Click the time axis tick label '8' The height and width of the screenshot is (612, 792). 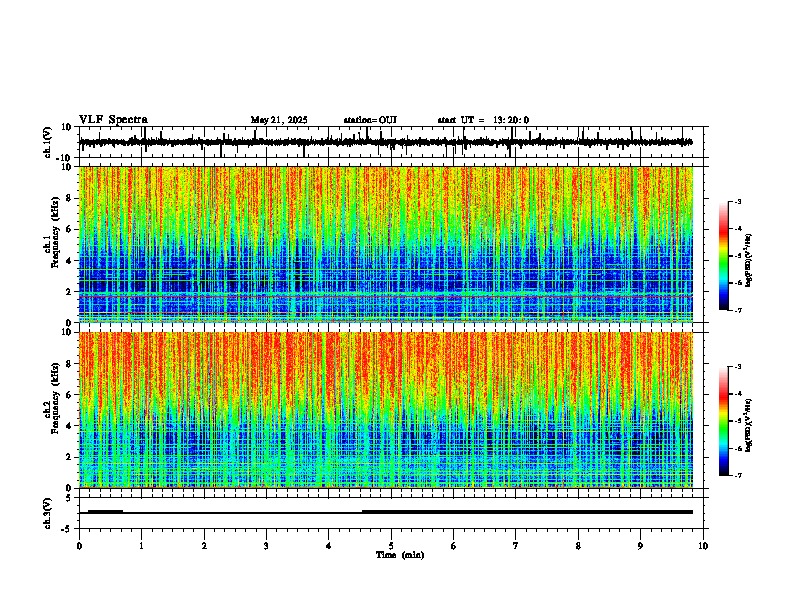[578, 546]
